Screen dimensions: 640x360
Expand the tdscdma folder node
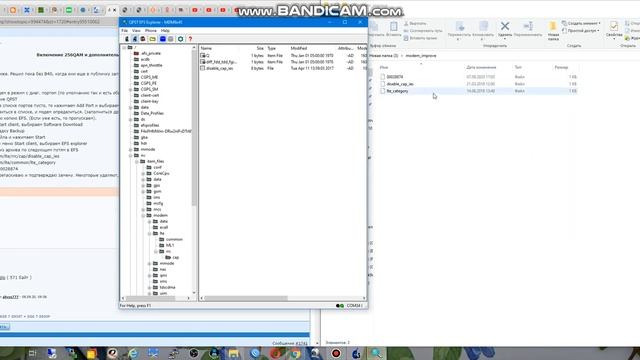(x=150, y=288)
